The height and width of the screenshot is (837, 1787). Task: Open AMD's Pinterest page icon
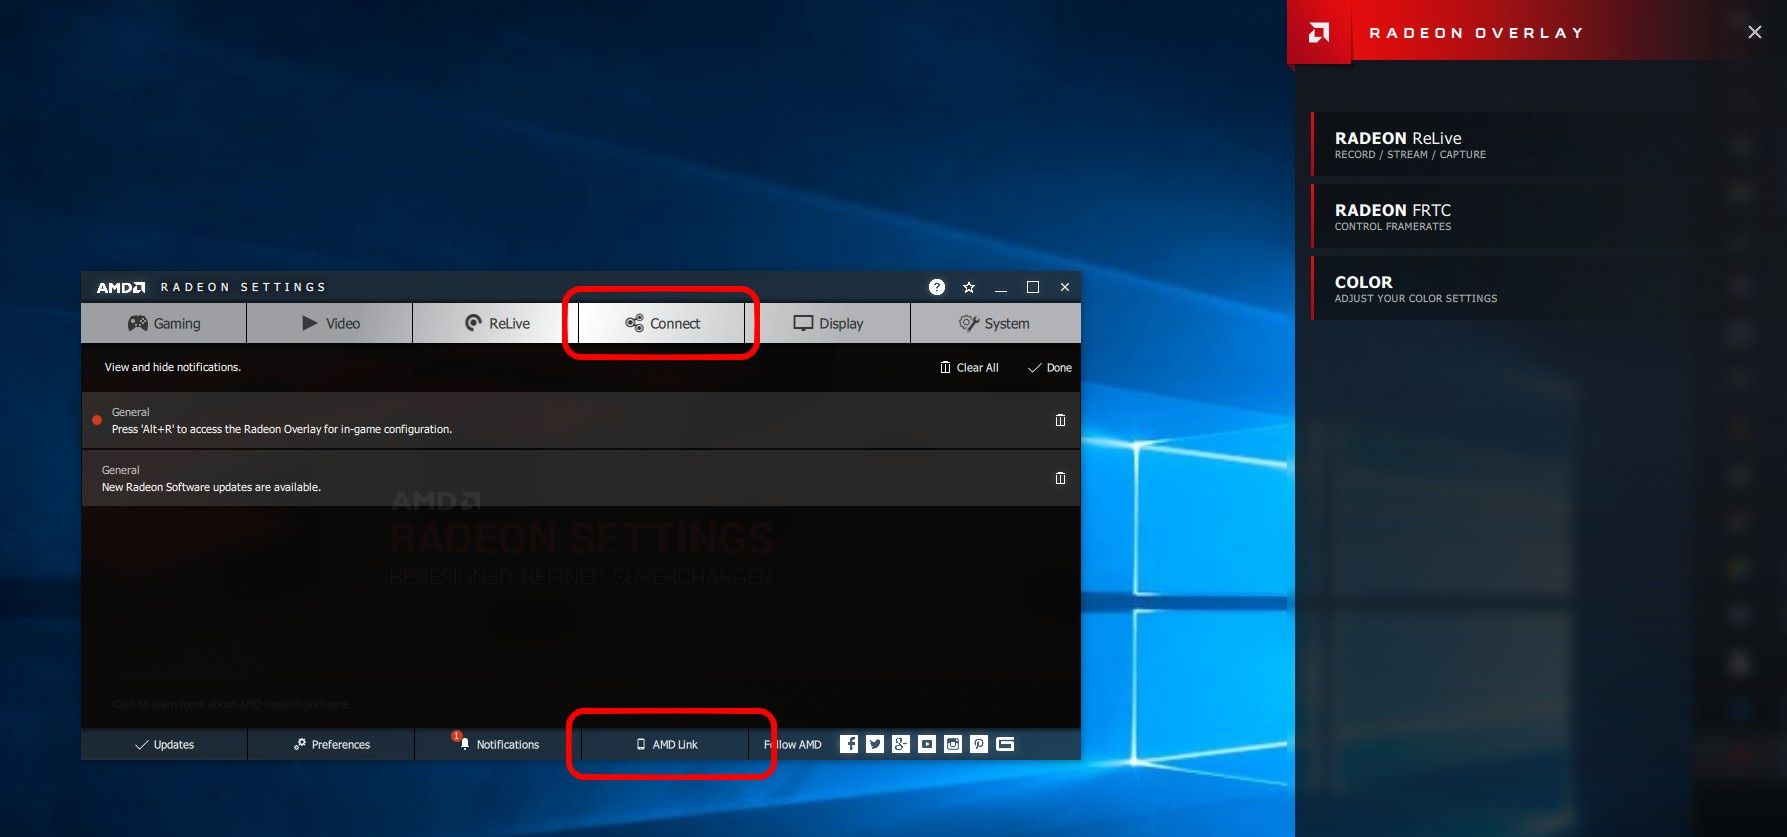(979, 743)
